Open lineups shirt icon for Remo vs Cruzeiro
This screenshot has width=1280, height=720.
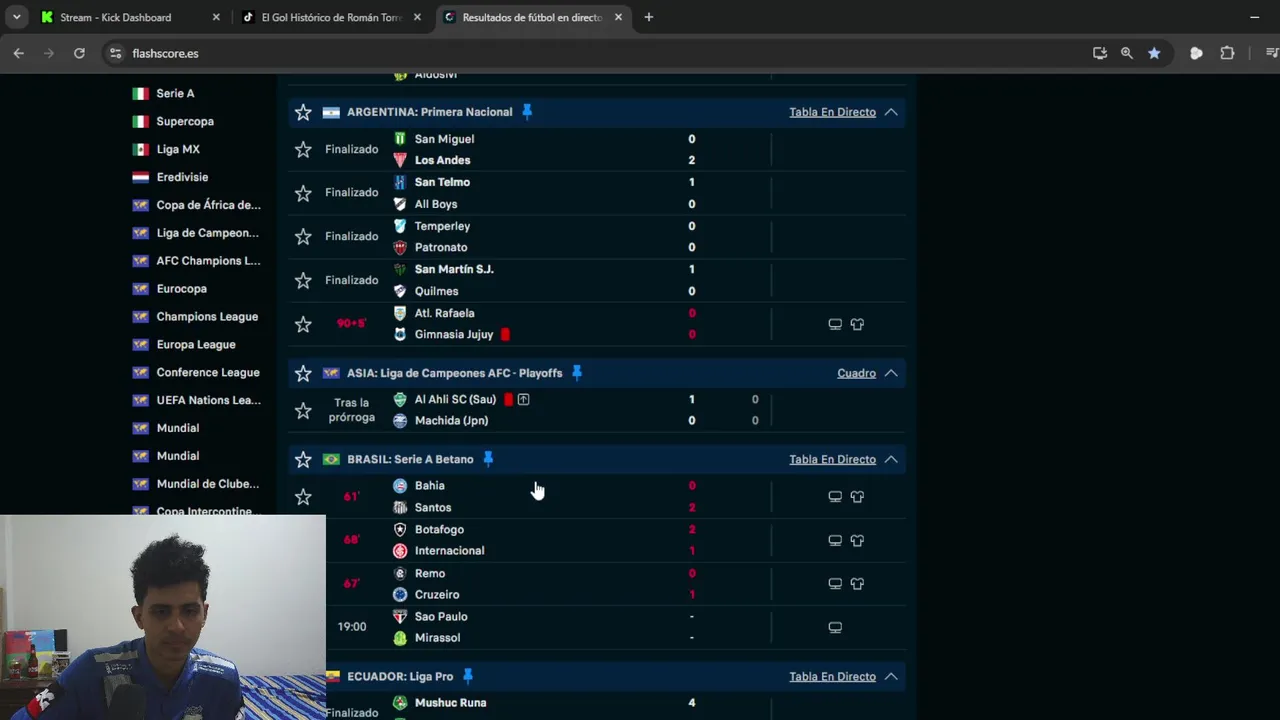click(x=857, y=584)
